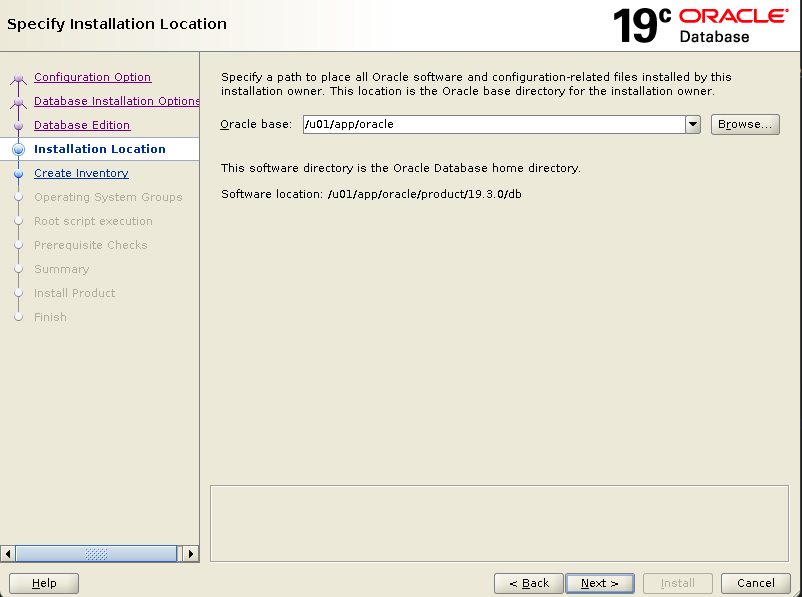Click the empty message area at bottom
The width and height of the screenshot is (802, 597).
pos(499,523)
